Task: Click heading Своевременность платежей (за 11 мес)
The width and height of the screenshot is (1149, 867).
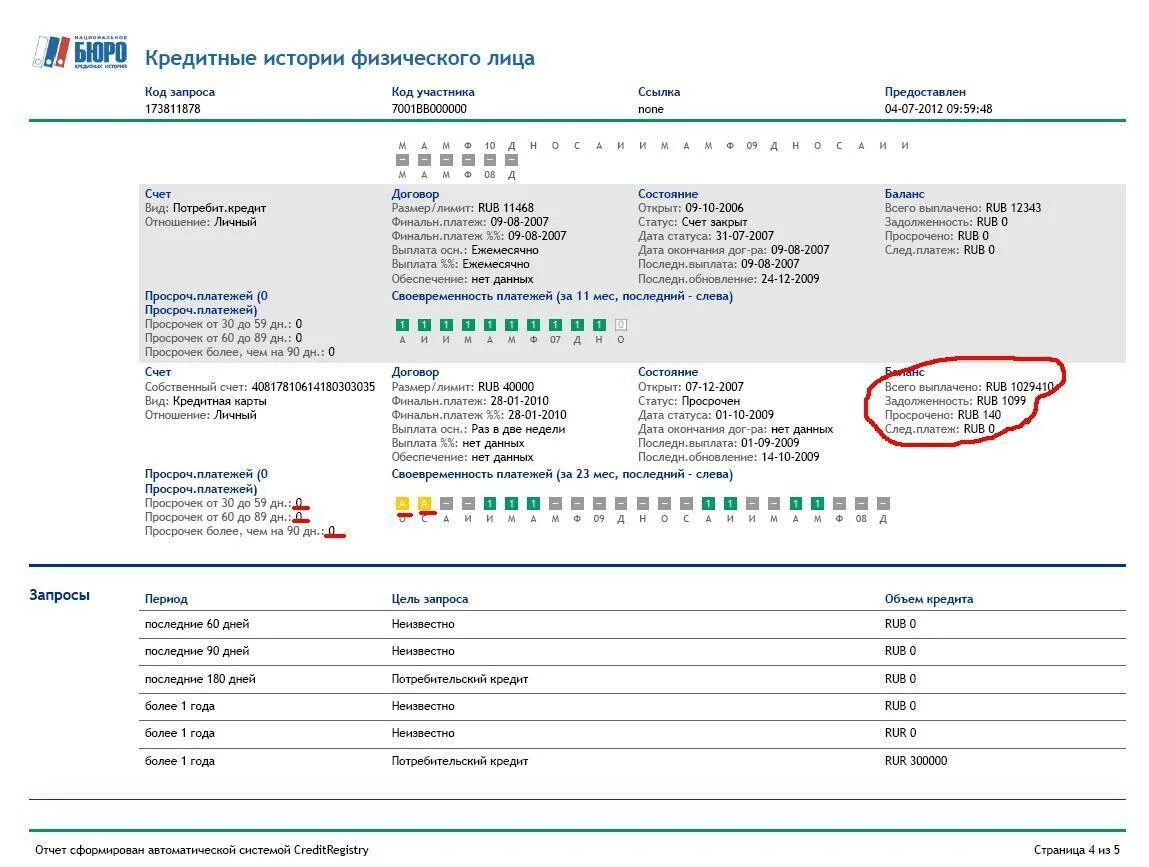Action: [x=561, y=296]
